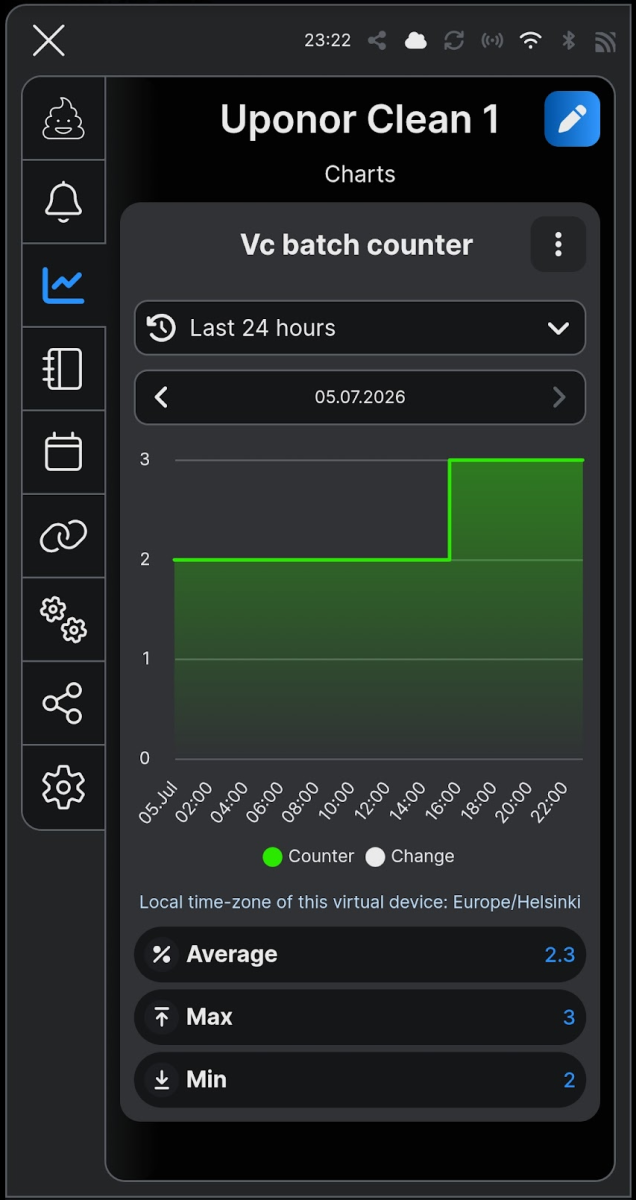This screenshot has height=1200, width=636.
Task: Open the sharing tab in sidebar
Action: tap(63, 704)
